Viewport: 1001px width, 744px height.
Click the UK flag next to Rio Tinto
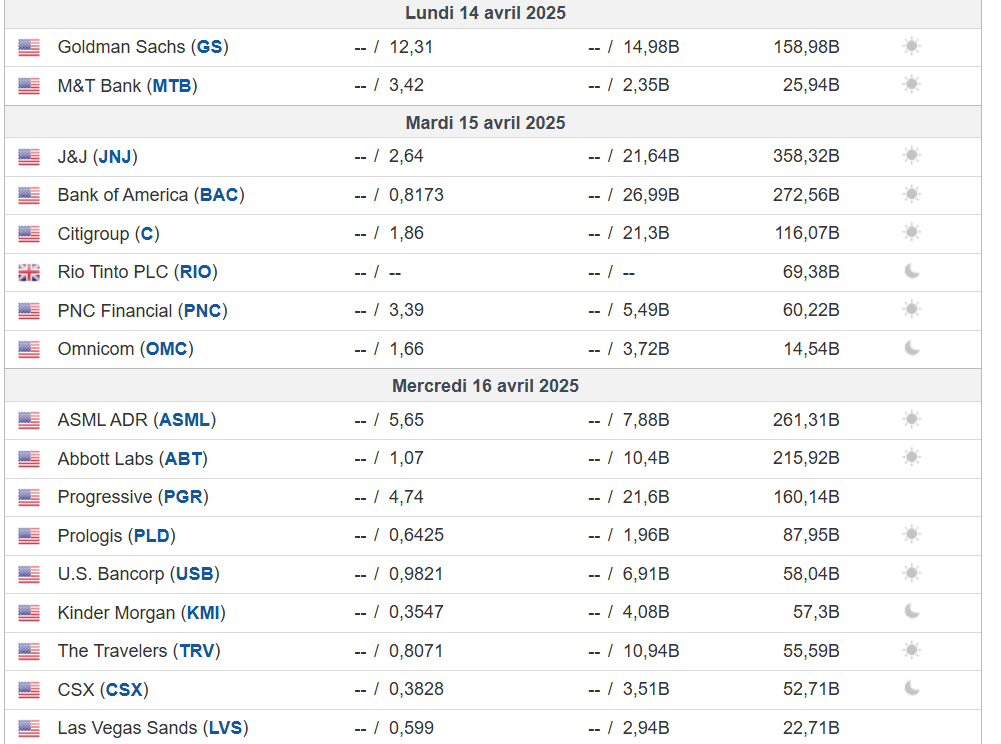29,272
